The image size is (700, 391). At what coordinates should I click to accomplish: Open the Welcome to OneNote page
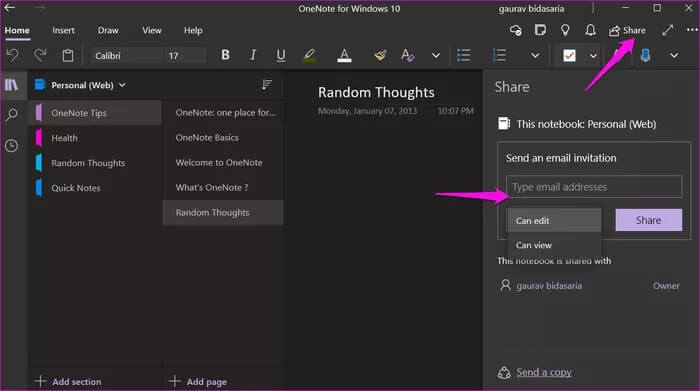pos(223,162)
